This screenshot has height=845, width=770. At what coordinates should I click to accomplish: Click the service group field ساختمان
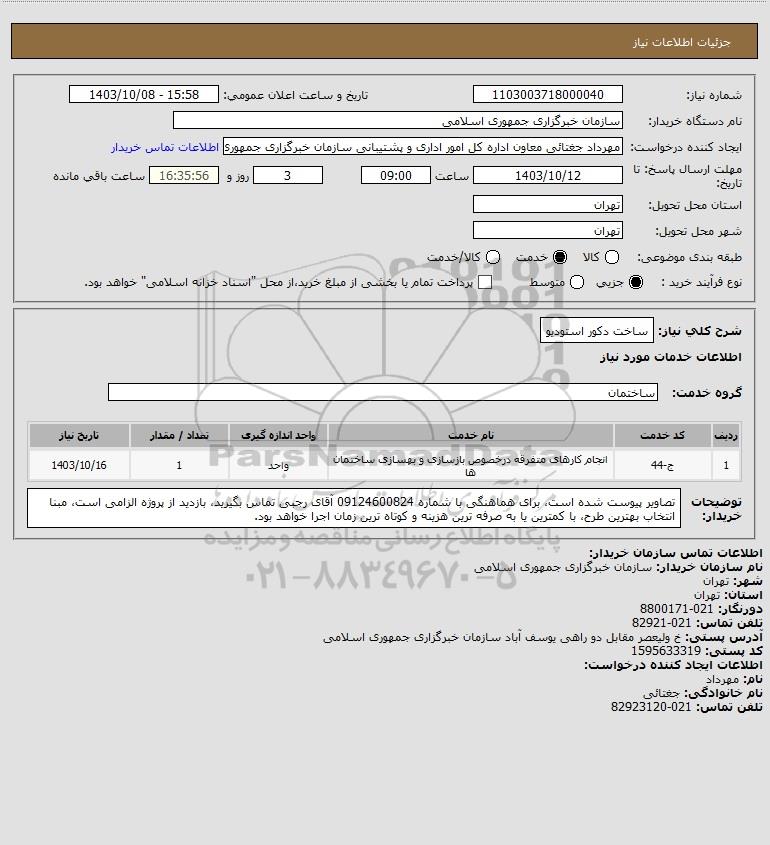click(383, 392)
